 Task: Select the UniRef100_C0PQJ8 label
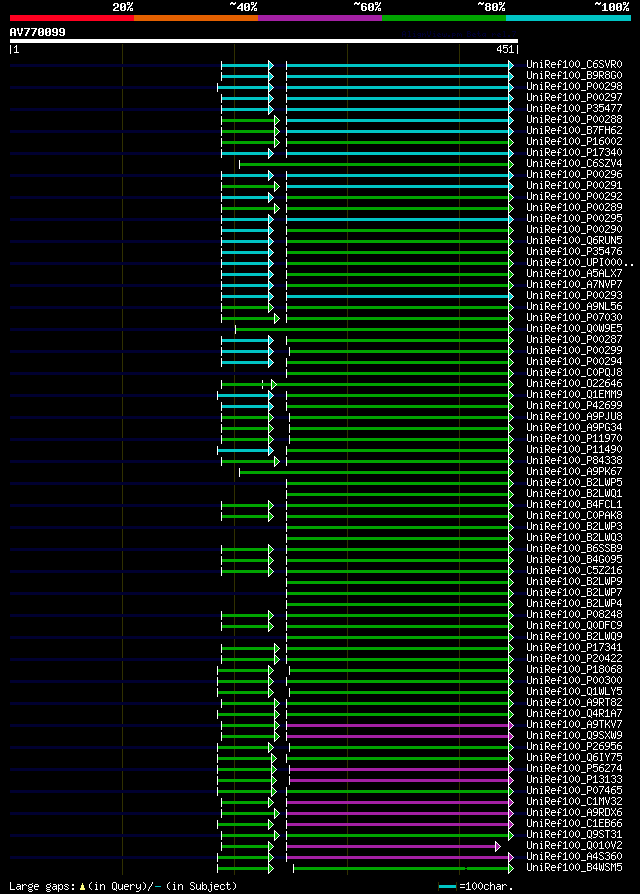(x=574, y=372)
